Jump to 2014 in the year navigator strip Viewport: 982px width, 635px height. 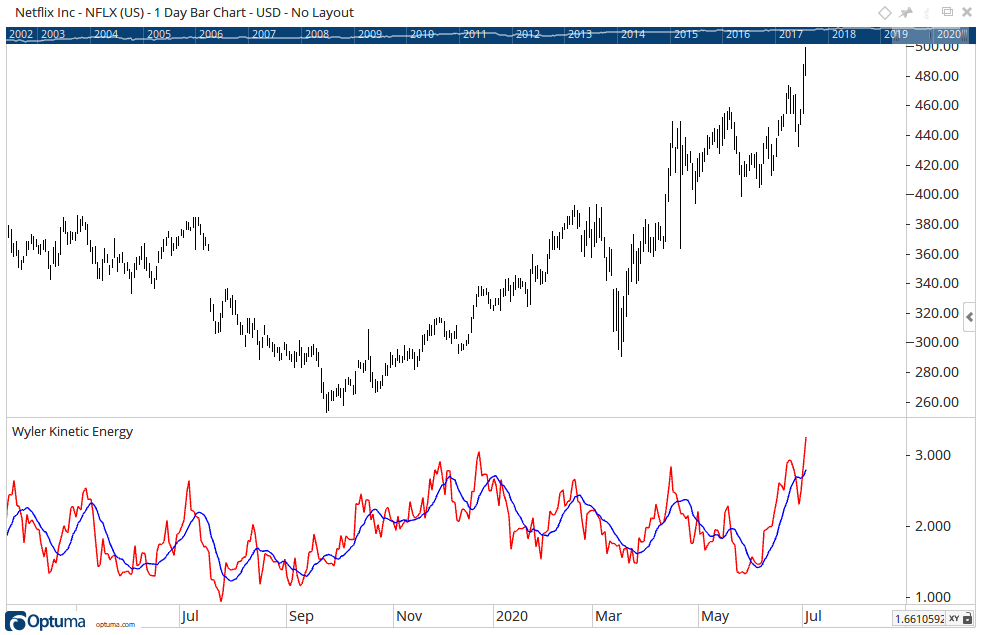point(633,34)
